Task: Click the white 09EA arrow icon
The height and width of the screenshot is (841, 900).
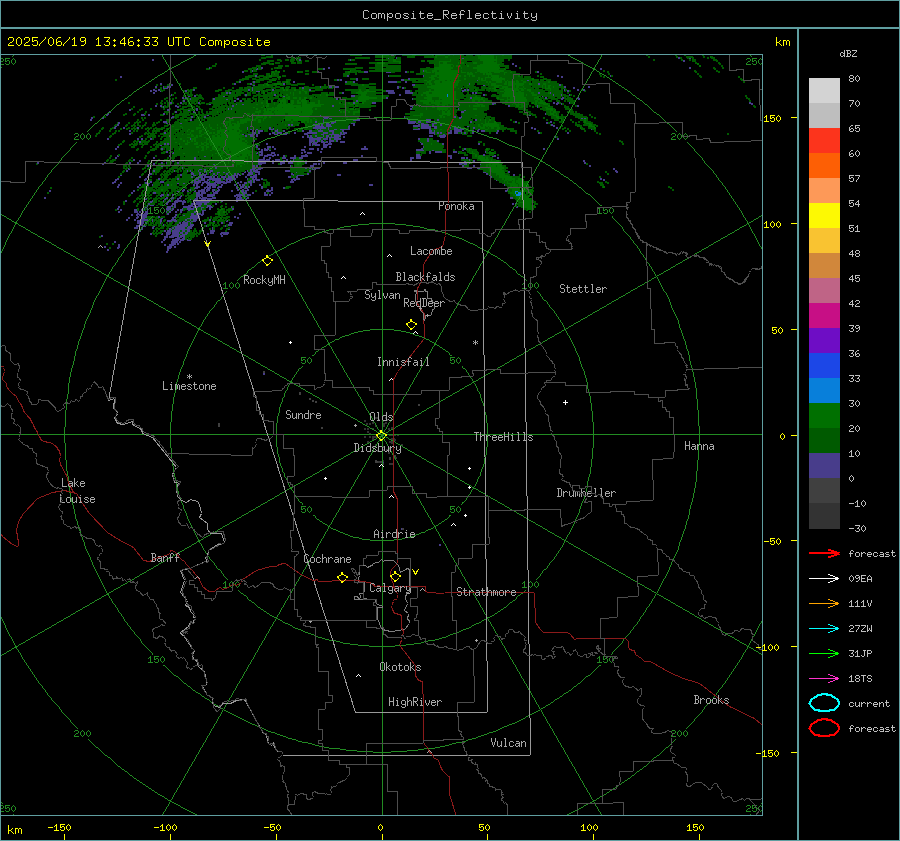Action: [824, 579]
